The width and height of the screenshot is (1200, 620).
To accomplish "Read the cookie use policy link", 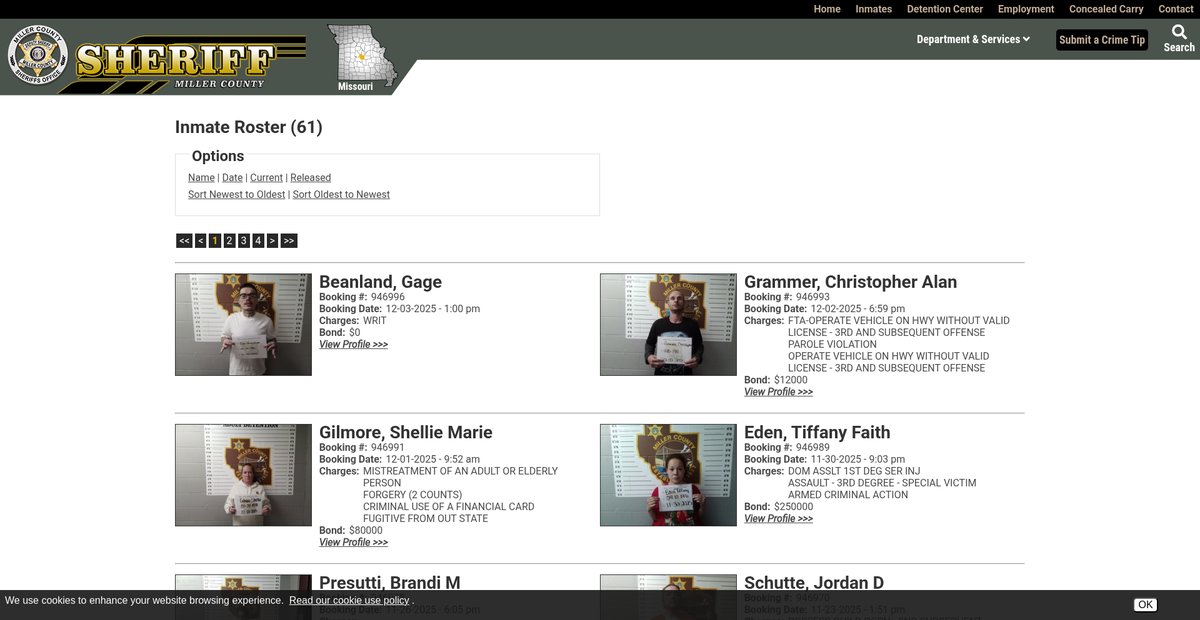I will [x=349, y=601].
